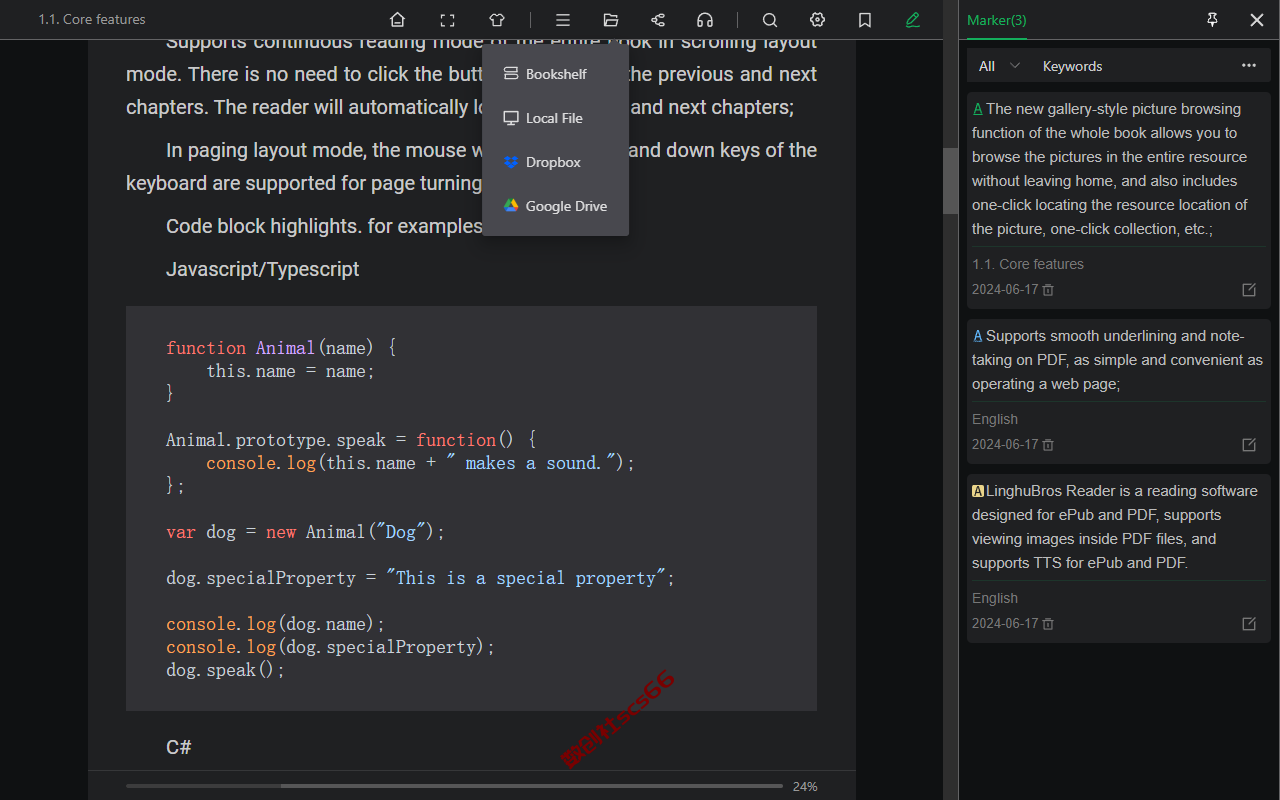Click the green A icon on gallery-style marker

[x=977, y=109]
